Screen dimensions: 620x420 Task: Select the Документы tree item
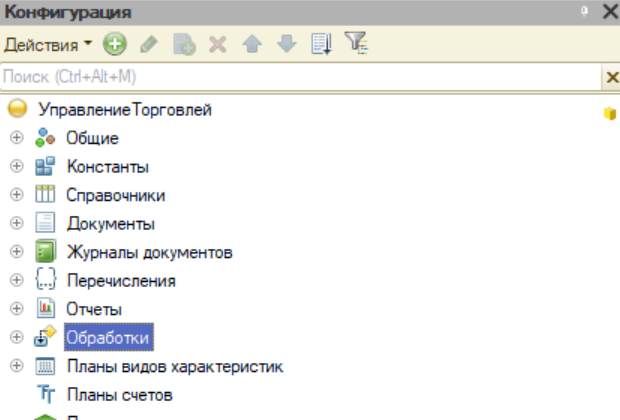111,224
